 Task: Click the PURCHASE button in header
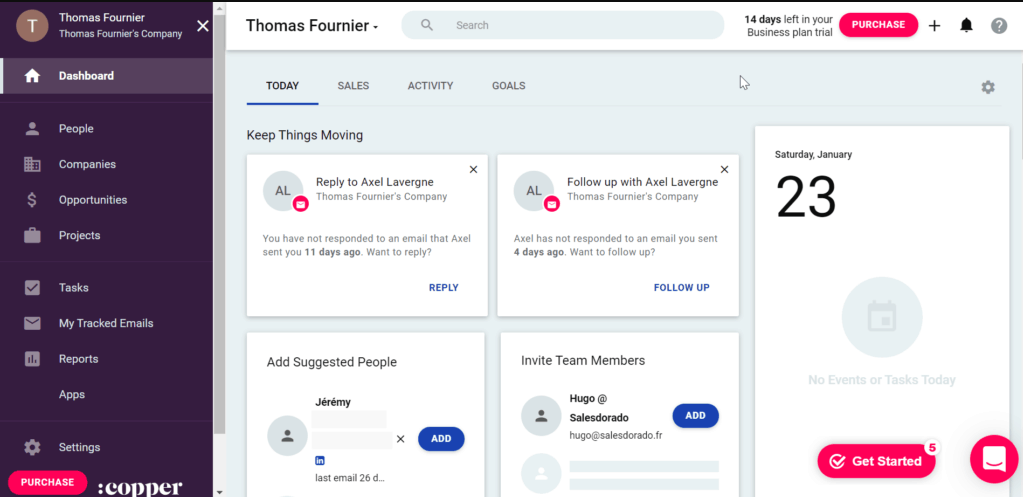[x=878, y=25]
